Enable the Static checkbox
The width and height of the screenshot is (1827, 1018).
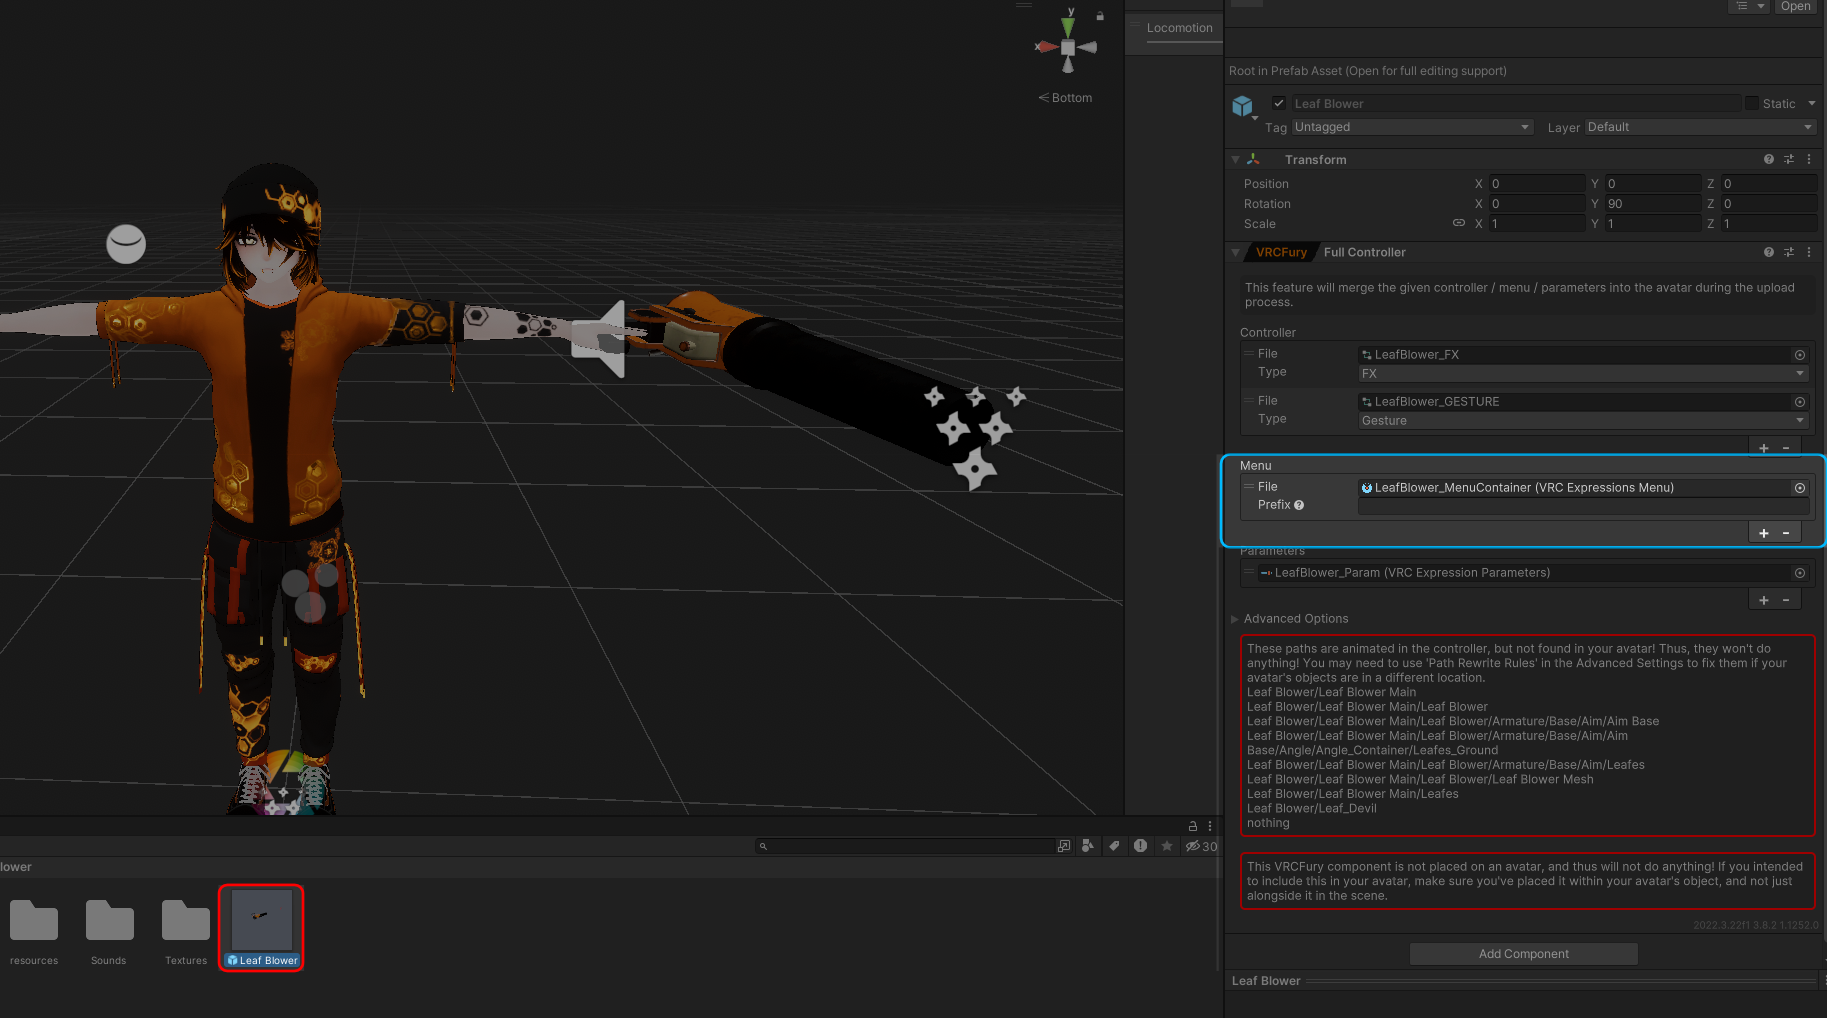[1751, 103]
